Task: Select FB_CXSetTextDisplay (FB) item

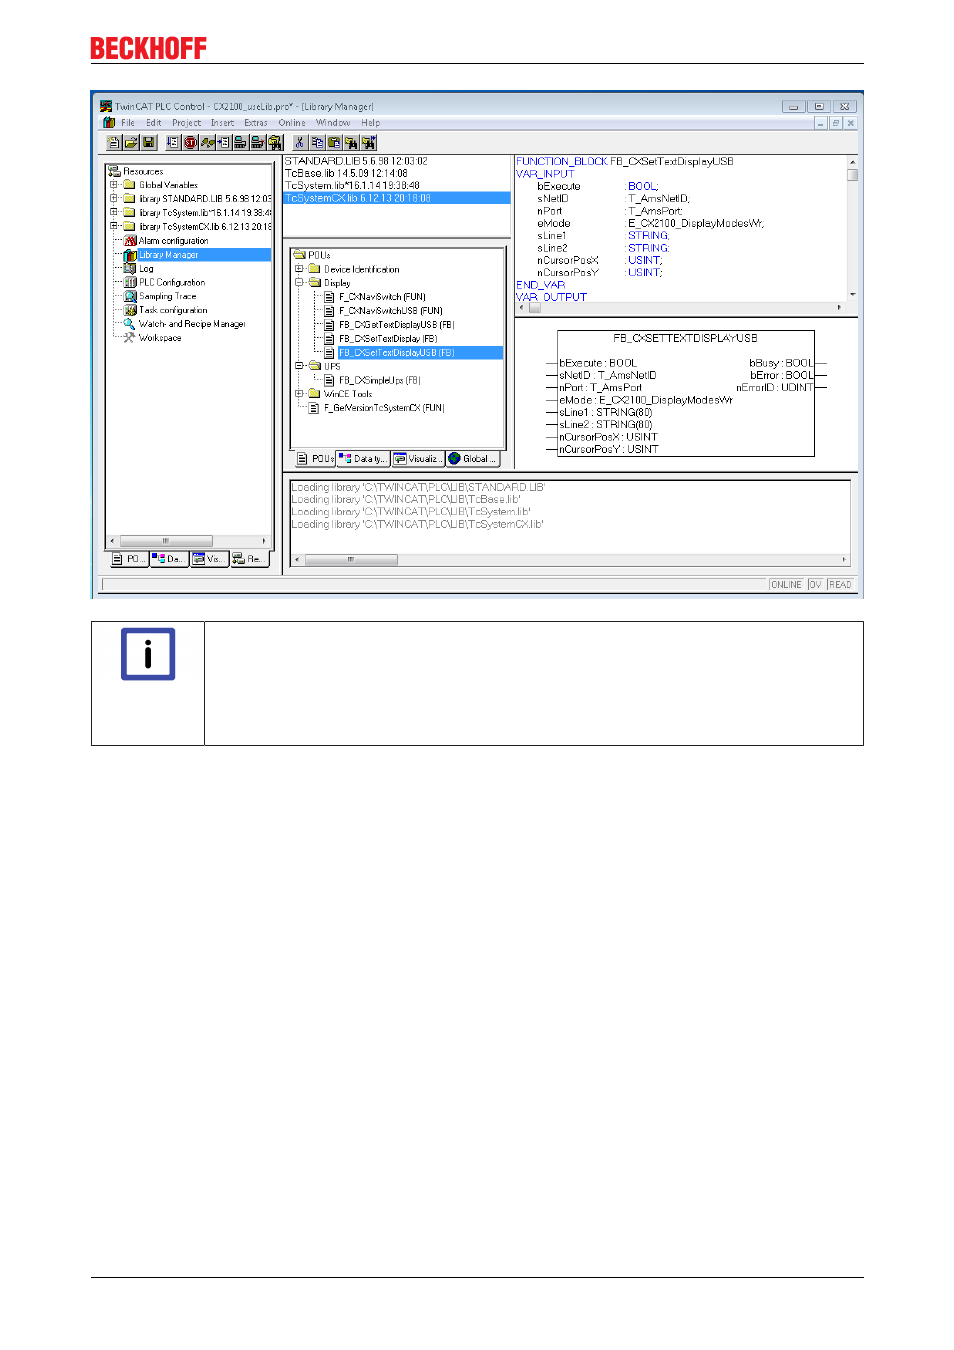Action: click(388, 339)
